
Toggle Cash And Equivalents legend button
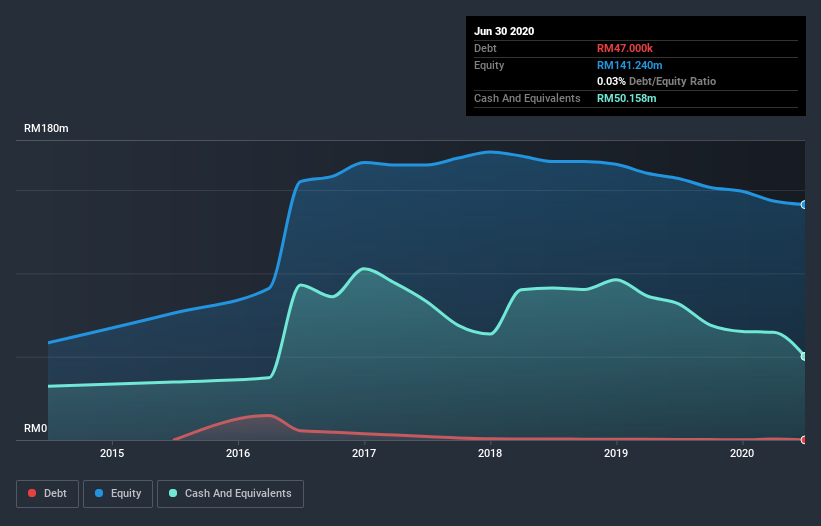click(x=230, y=494)
